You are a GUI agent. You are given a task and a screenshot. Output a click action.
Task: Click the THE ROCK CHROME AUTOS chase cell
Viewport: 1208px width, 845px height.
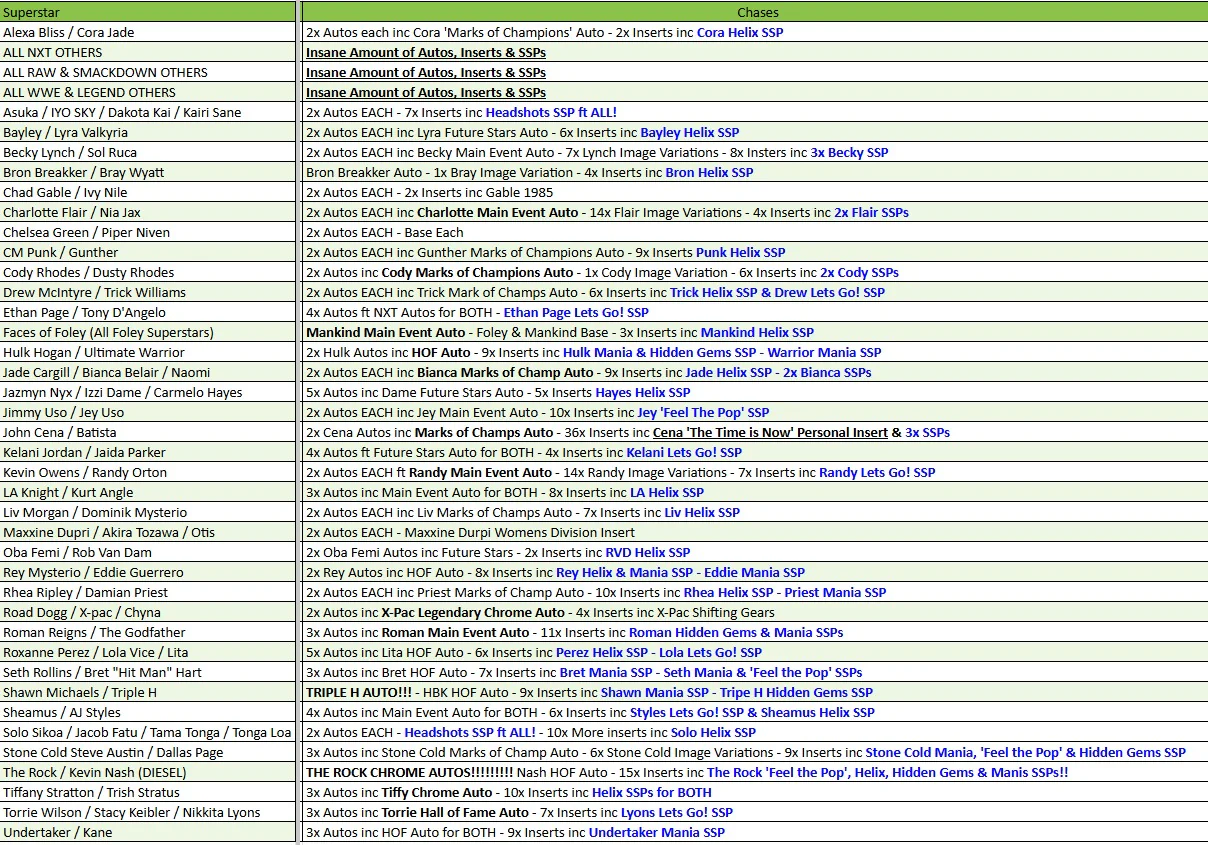pos(755,772)
